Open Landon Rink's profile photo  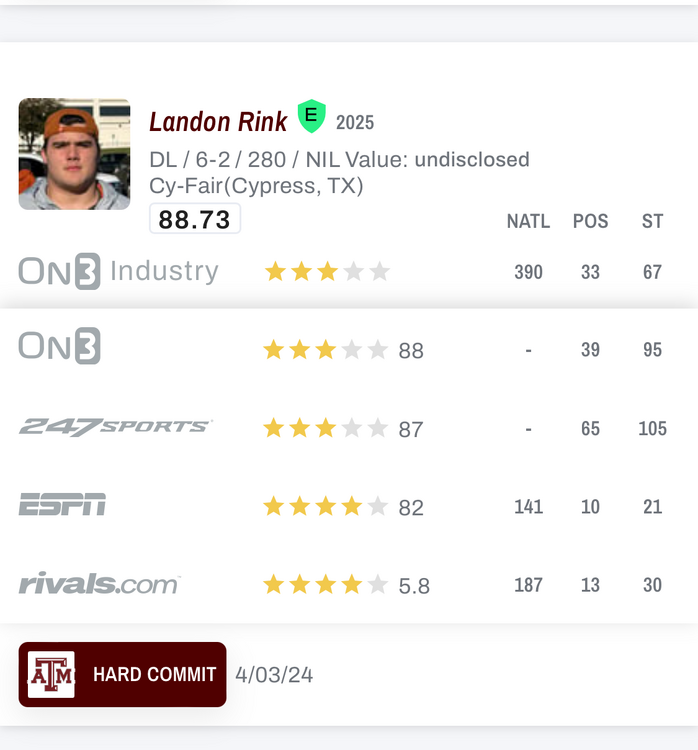[x=74, y=154]
